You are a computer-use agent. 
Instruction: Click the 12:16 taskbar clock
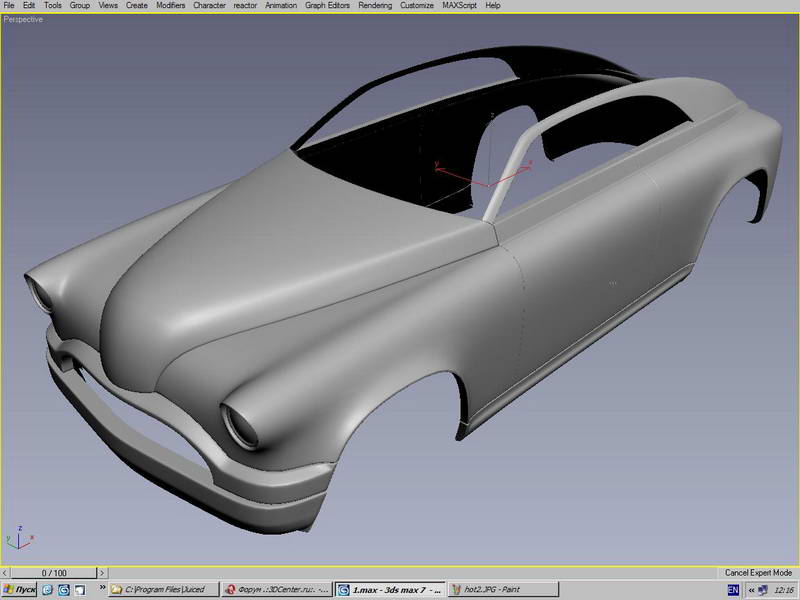784,590
